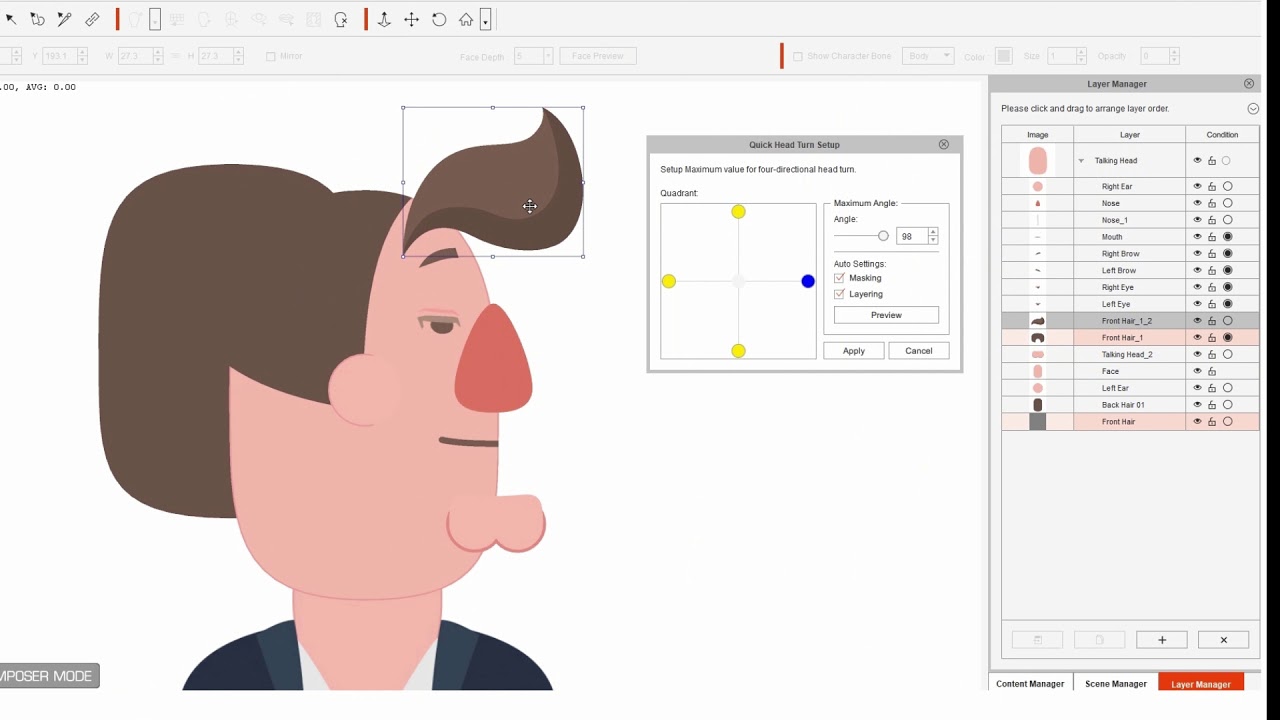The image size is (1280, 720).
Task: Open the Body dropdown
Action: tap(927, 56)
